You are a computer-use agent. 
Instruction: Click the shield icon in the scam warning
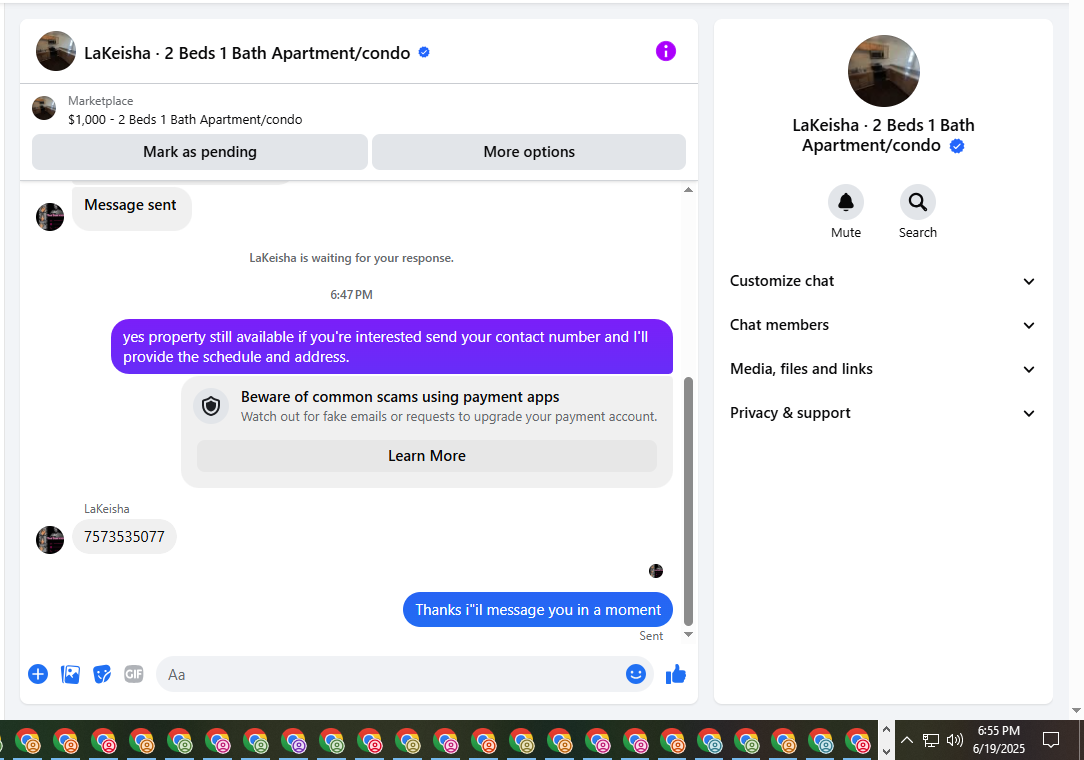[x=211, y=406]
